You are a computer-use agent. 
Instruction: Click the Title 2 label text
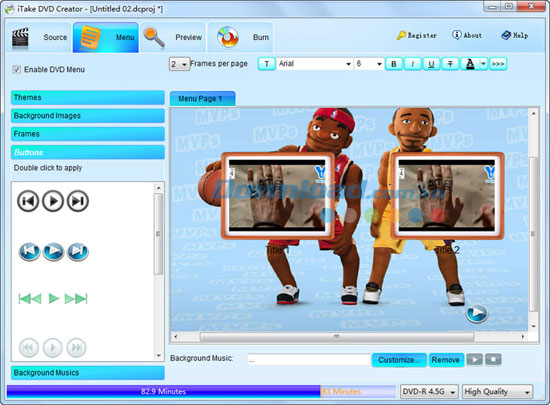click(x=447, y=250)
